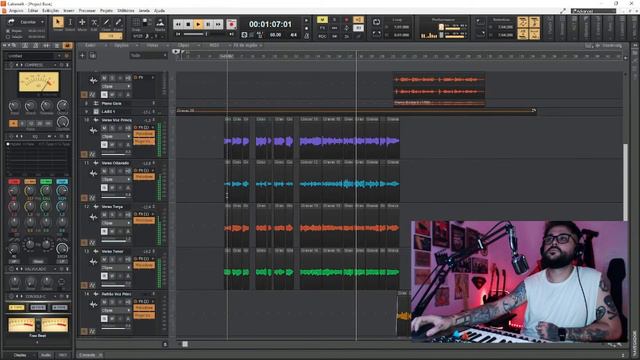The image size is (640, 360).
Task: Select the LABS 1 track row
Action: pos(122,111)
